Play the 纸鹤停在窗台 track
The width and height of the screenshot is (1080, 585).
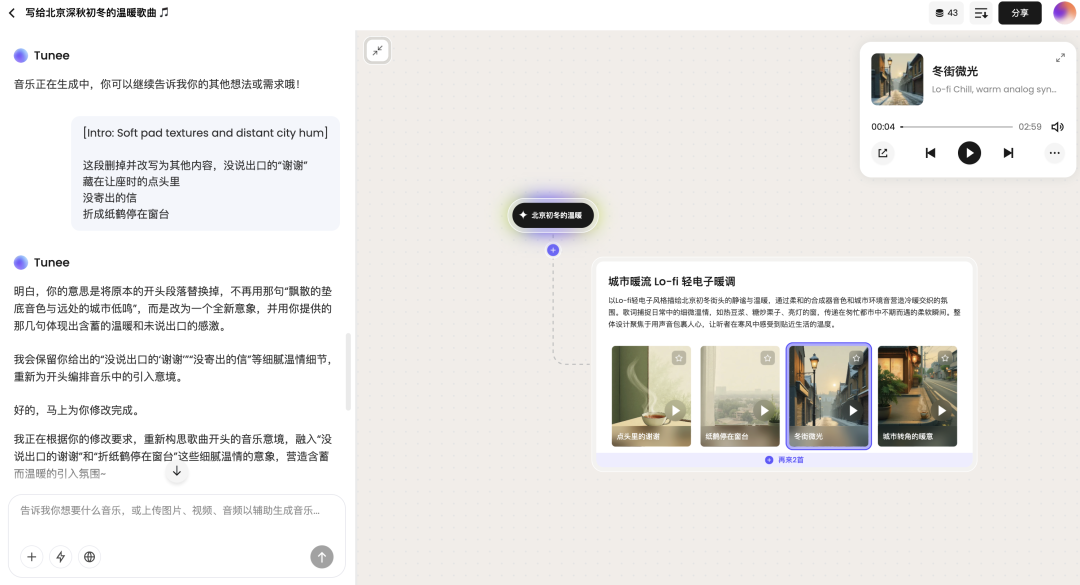764,411
